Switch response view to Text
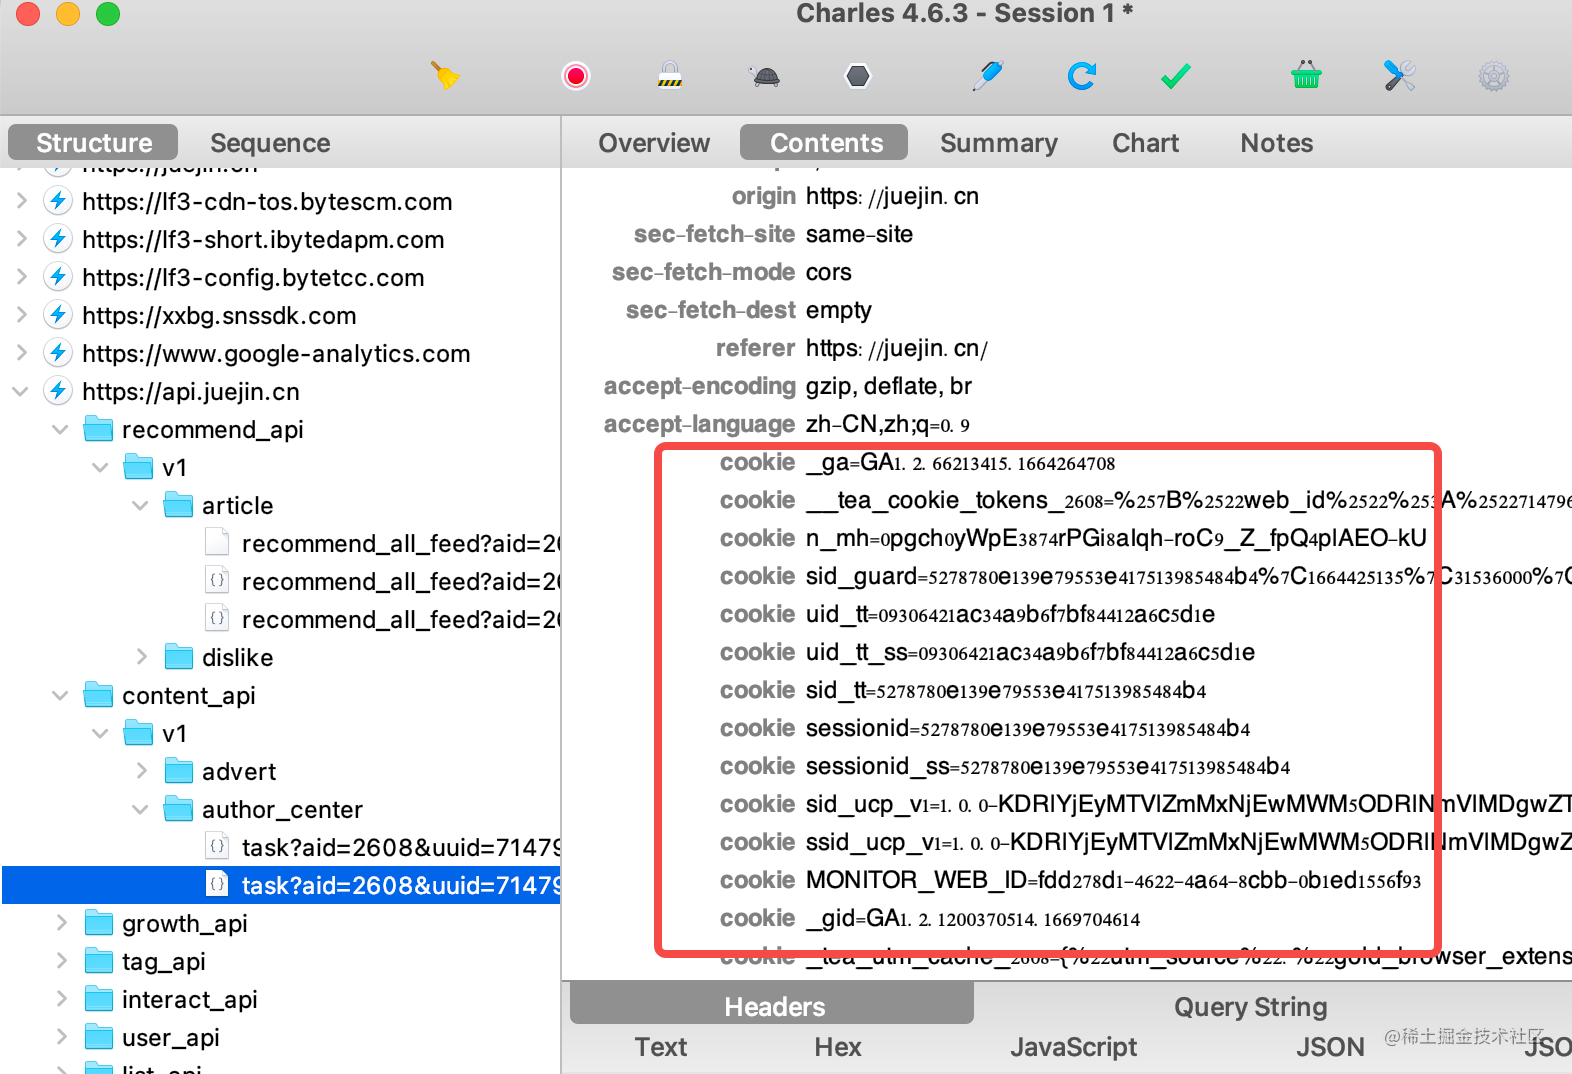Screen dimensions: 1572x1074 coord(661,1047)
